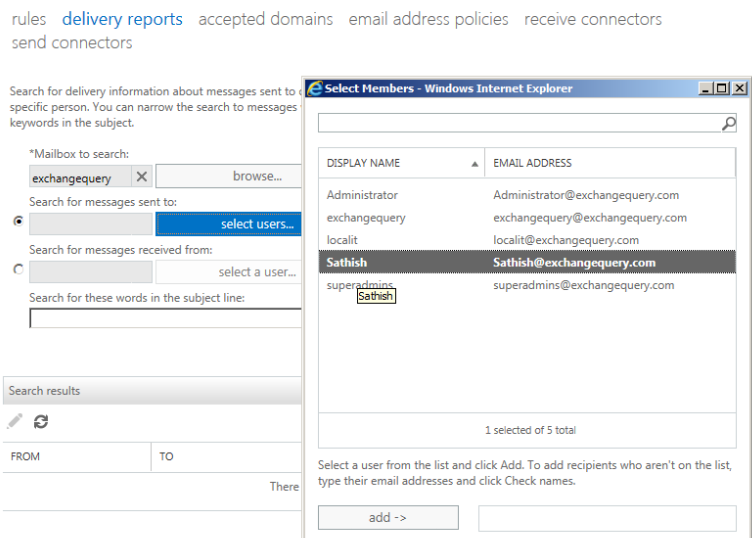Image resolution: width=752 pixels, height=538 pixels.
Task: Click the add -> button
Action: pos(388,517)
